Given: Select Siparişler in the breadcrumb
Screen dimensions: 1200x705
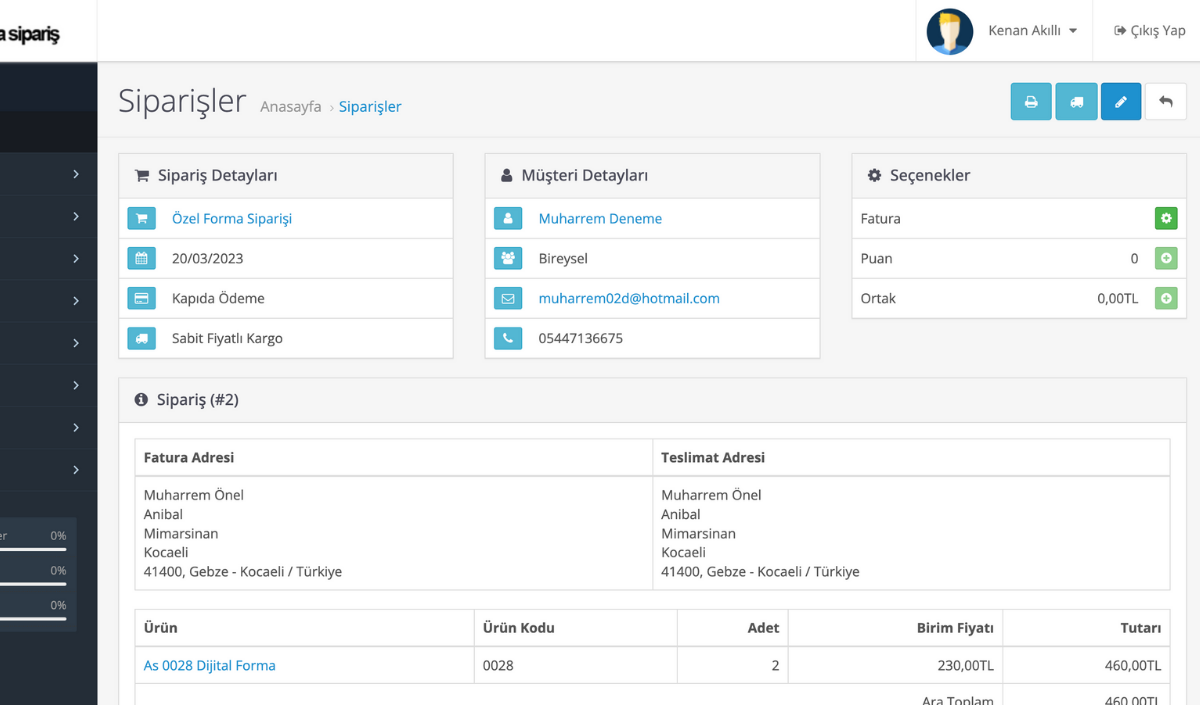Looking at the screenshot, I should point(370,107).
